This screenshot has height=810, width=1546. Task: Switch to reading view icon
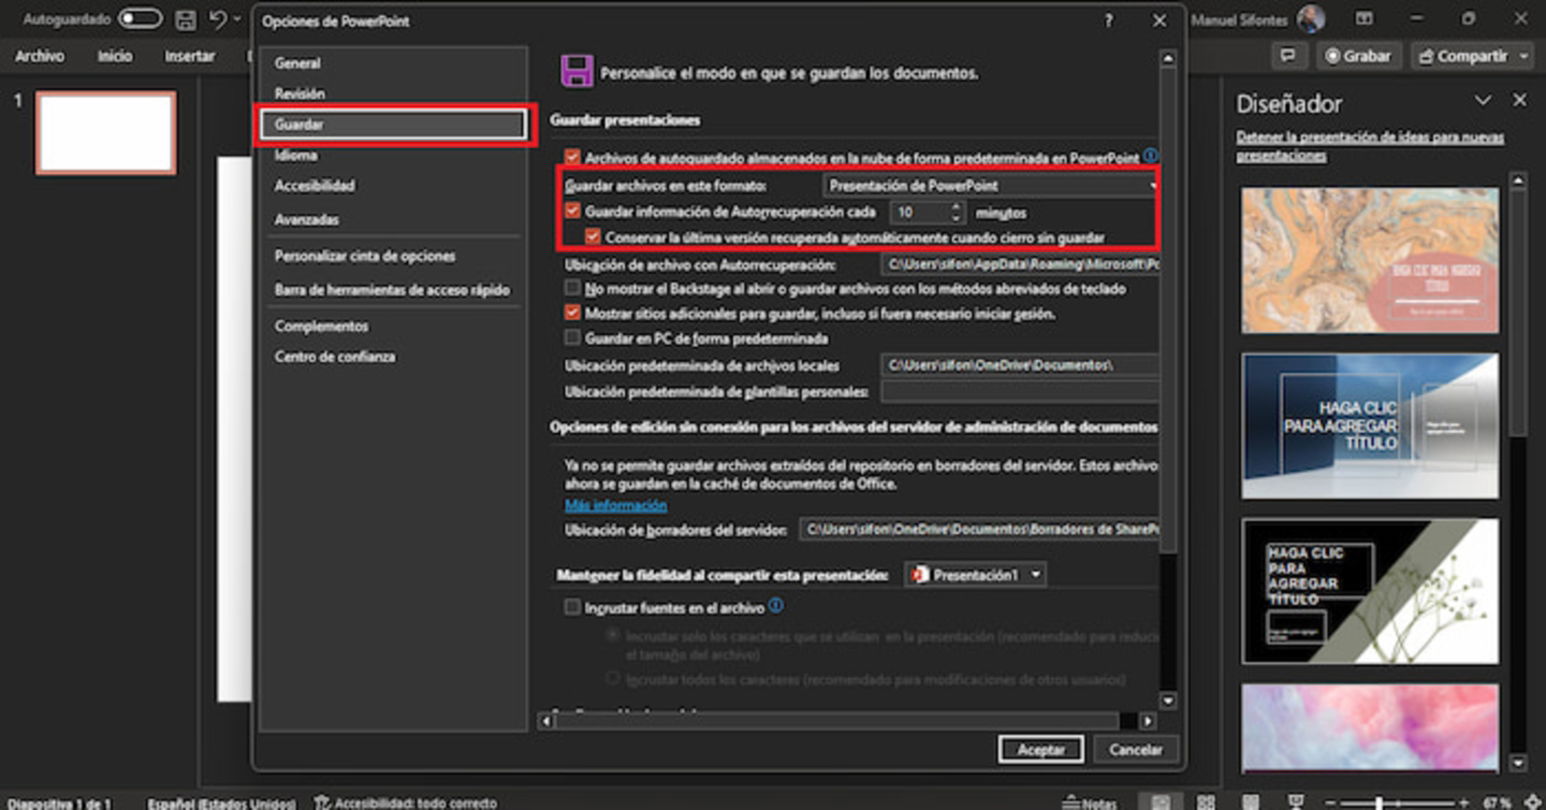coord(1250,802)
